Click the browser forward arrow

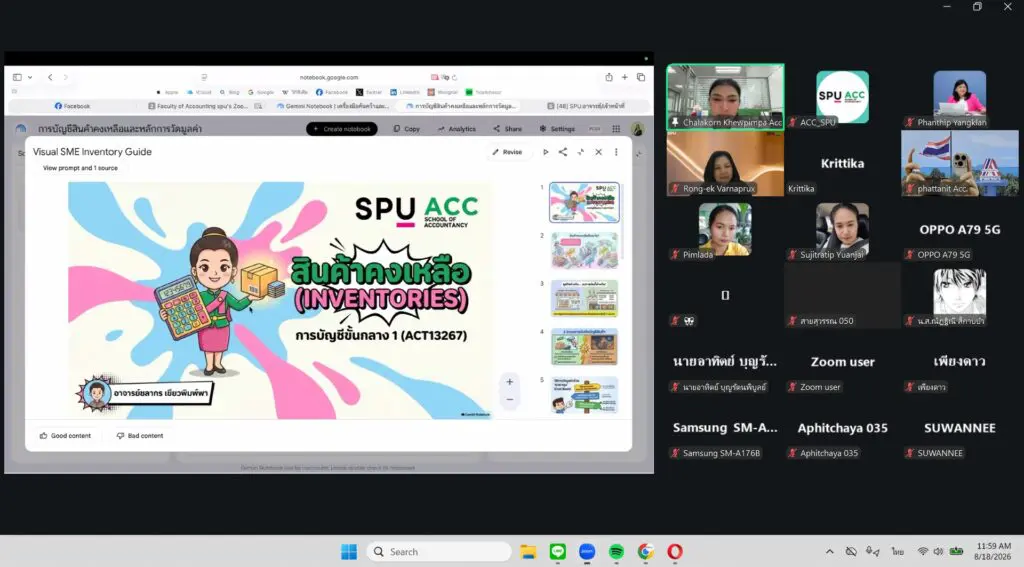tap(65, 77)
